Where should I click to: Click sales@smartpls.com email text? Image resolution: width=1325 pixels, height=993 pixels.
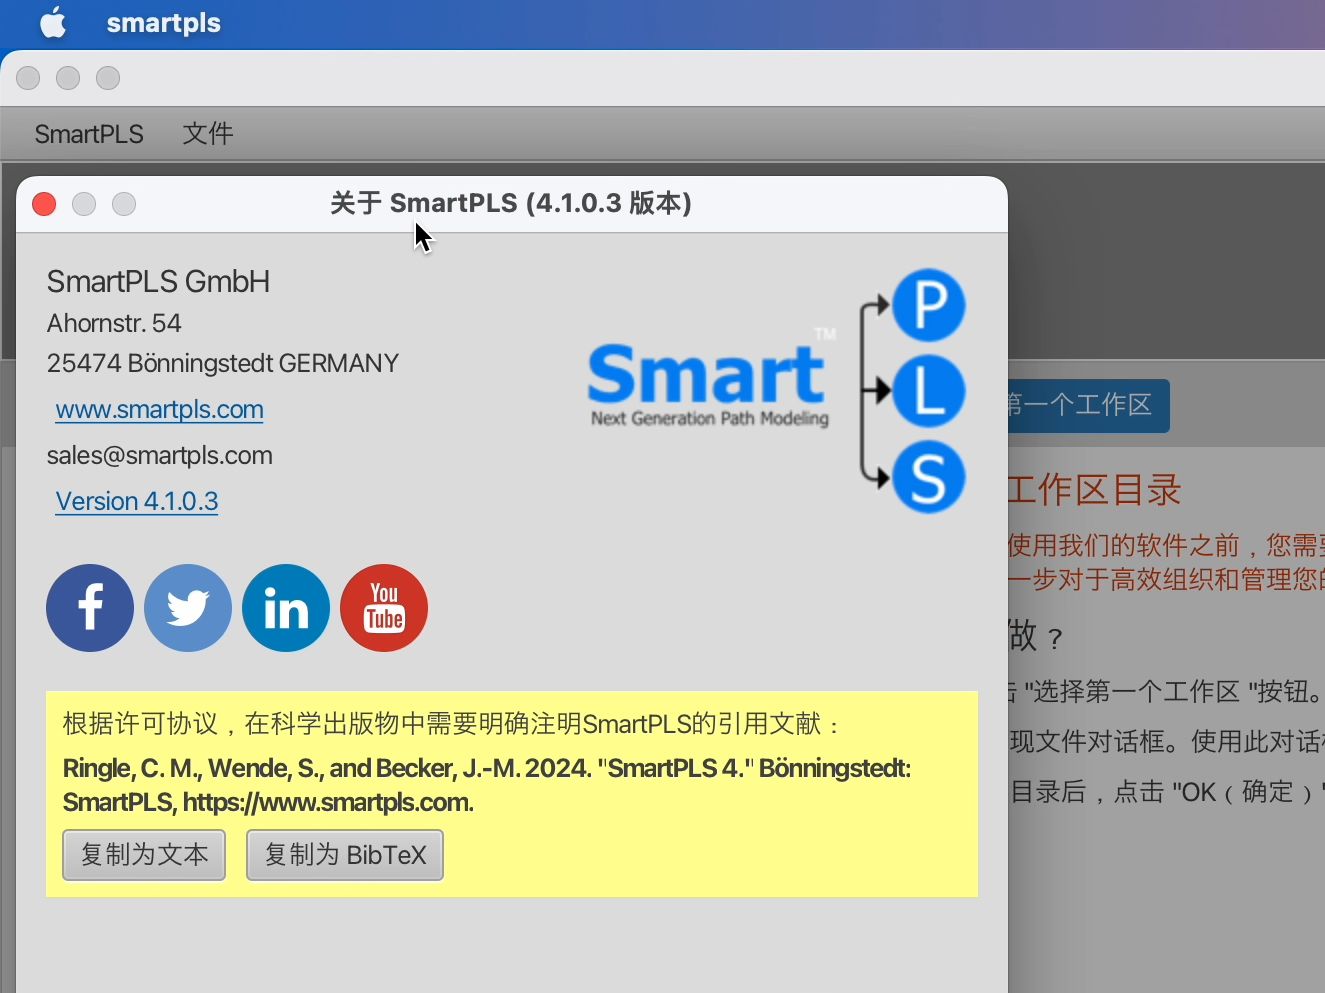pos(160,456)
